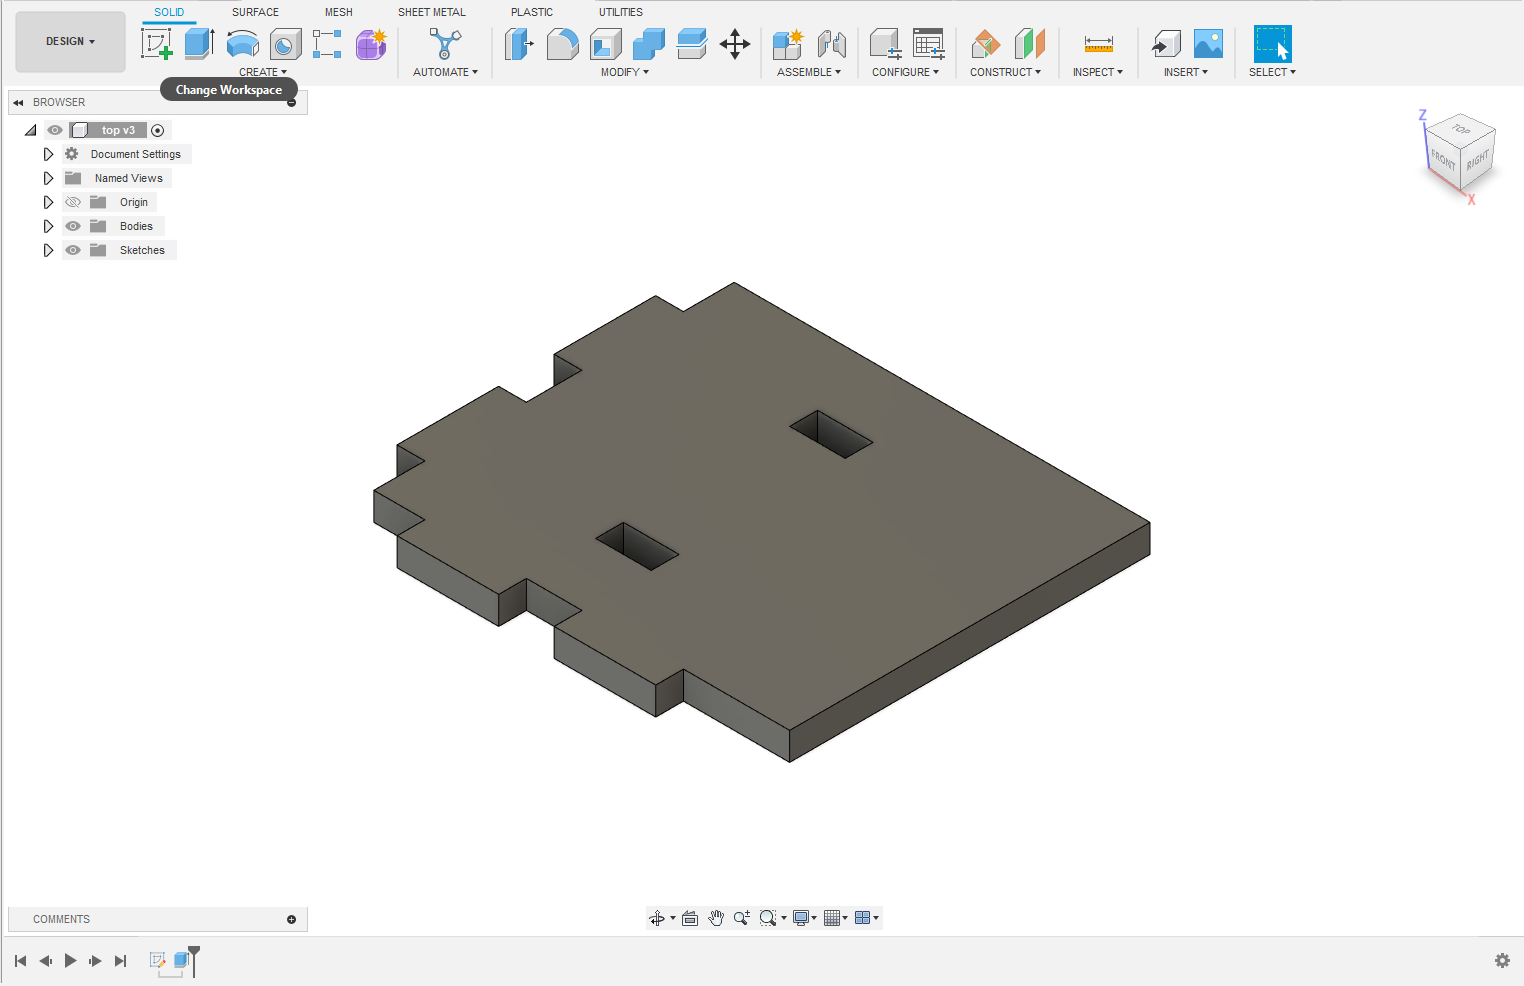
Task: Toggle visibility of top v3 component
Action: tap(55, 130)
